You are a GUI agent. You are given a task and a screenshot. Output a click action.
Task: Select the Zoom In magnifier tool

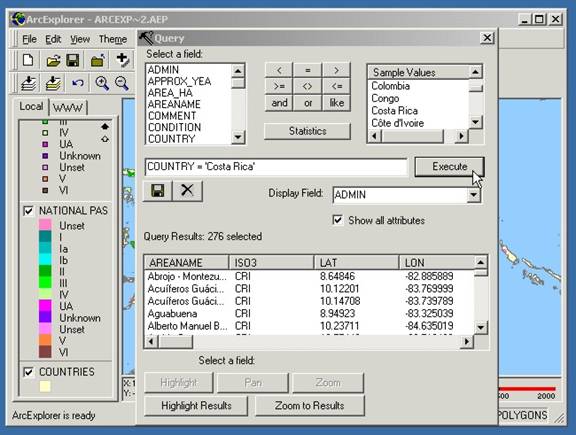pos(102,83)
